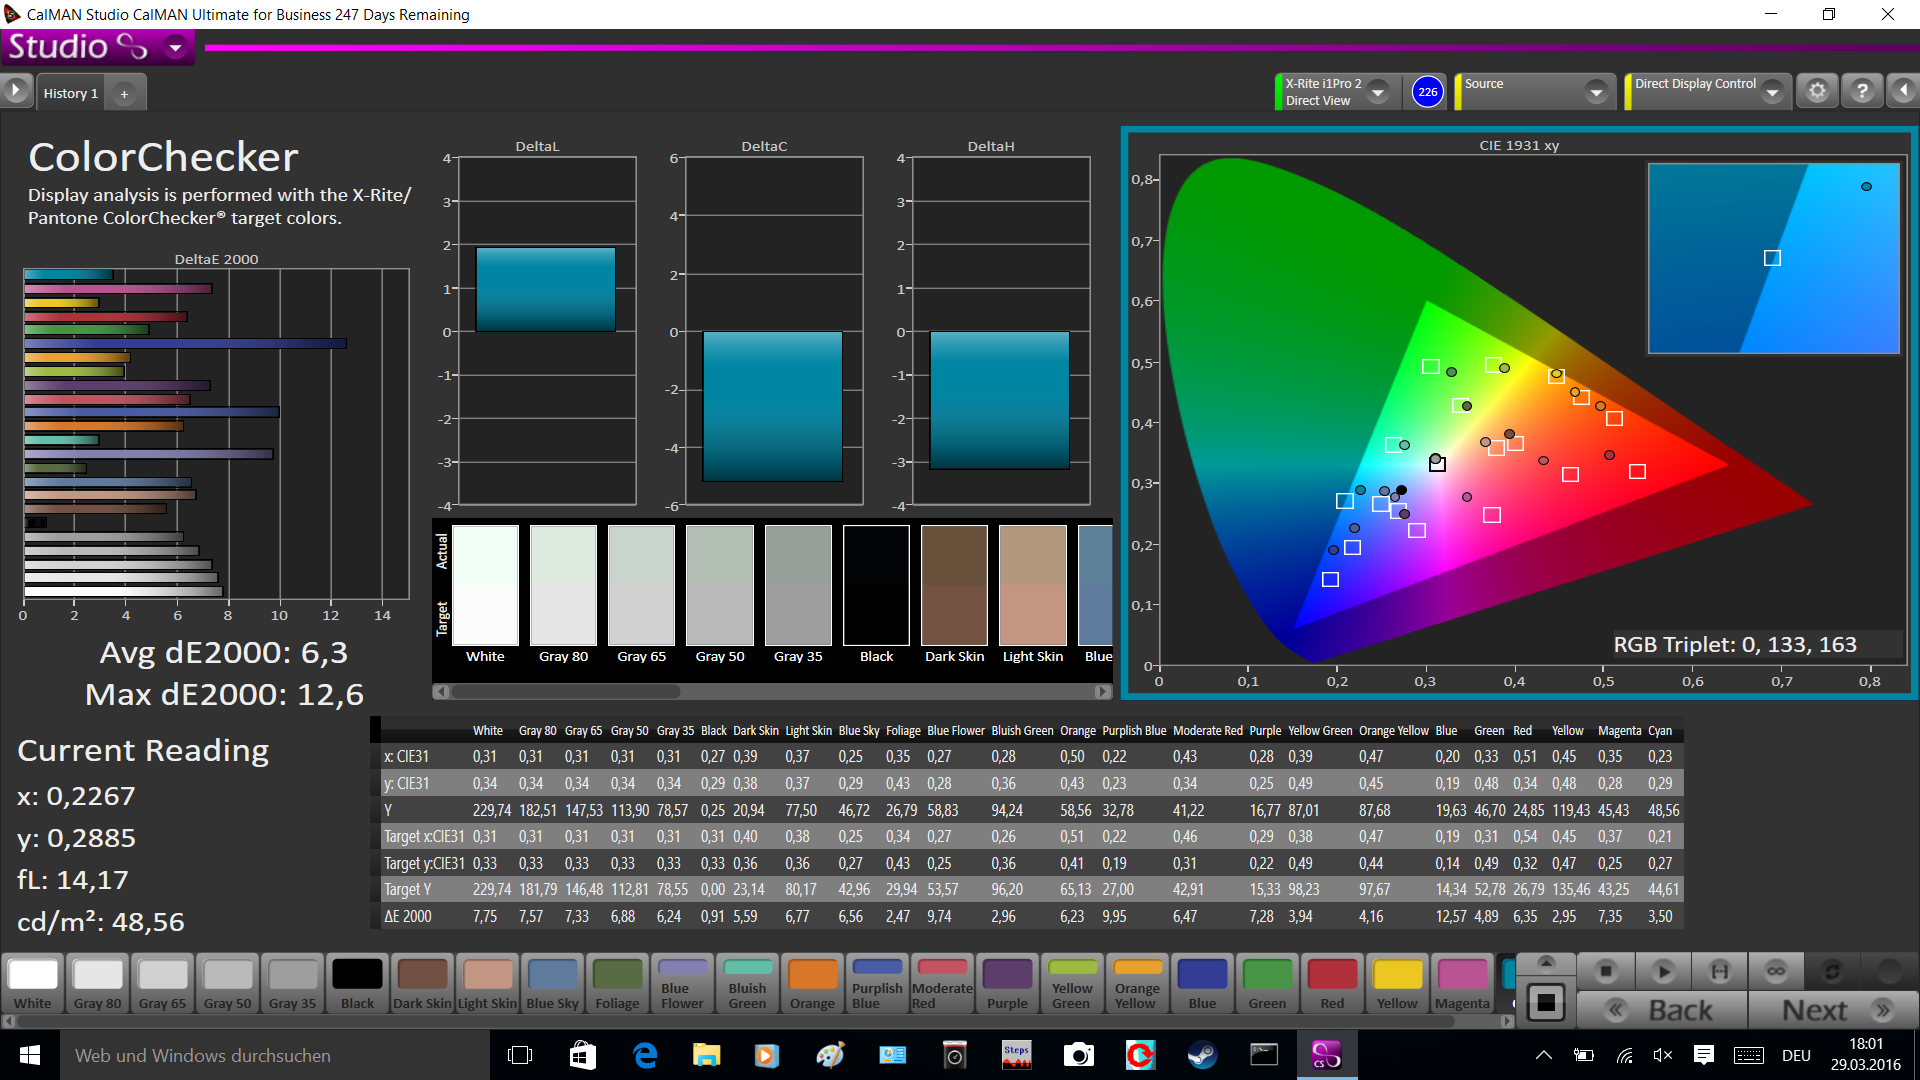This screenshot has width=1920, height=1080.
Task: Click the blue 226 meter counter icon
Action: click(1427, 92)
